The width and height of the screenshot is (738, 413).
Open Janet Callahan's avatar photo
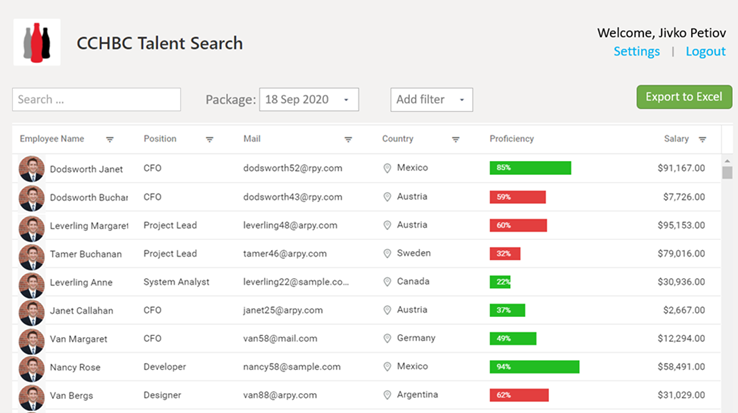pyautogui.click(x=32, y=313)
